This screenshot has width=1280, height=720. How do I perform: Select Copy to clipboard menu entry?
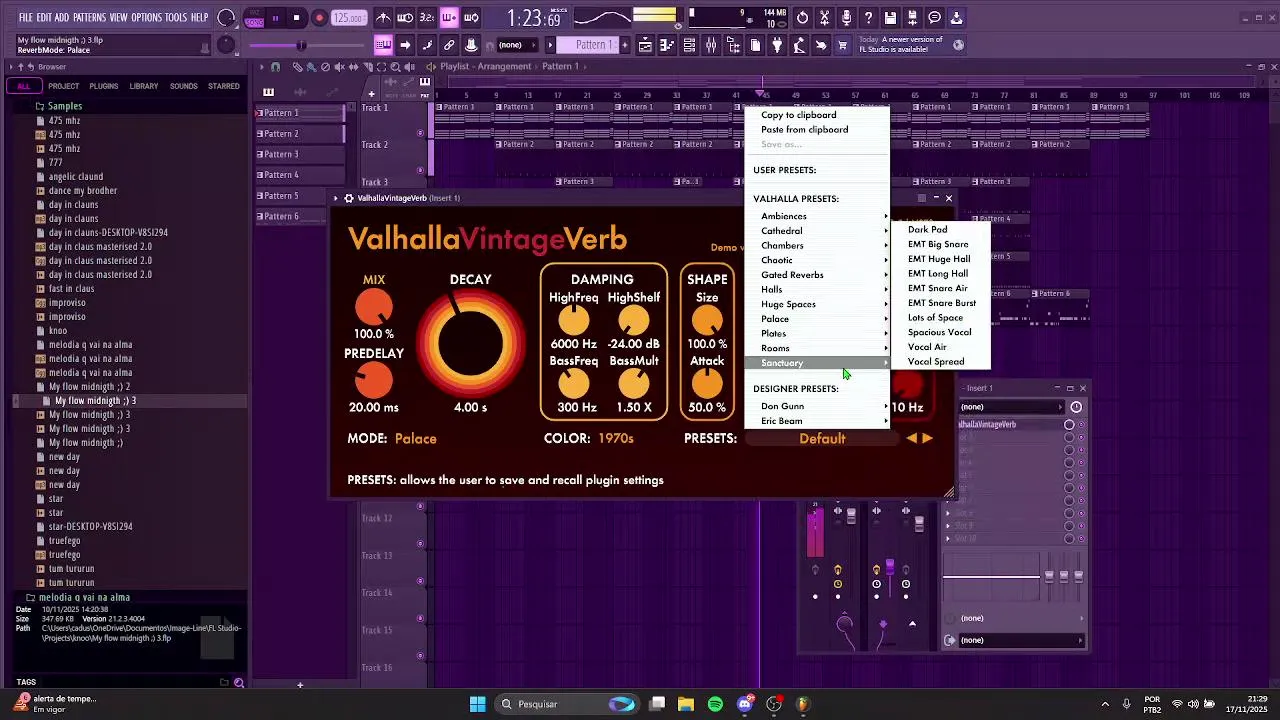click(798, 115)
